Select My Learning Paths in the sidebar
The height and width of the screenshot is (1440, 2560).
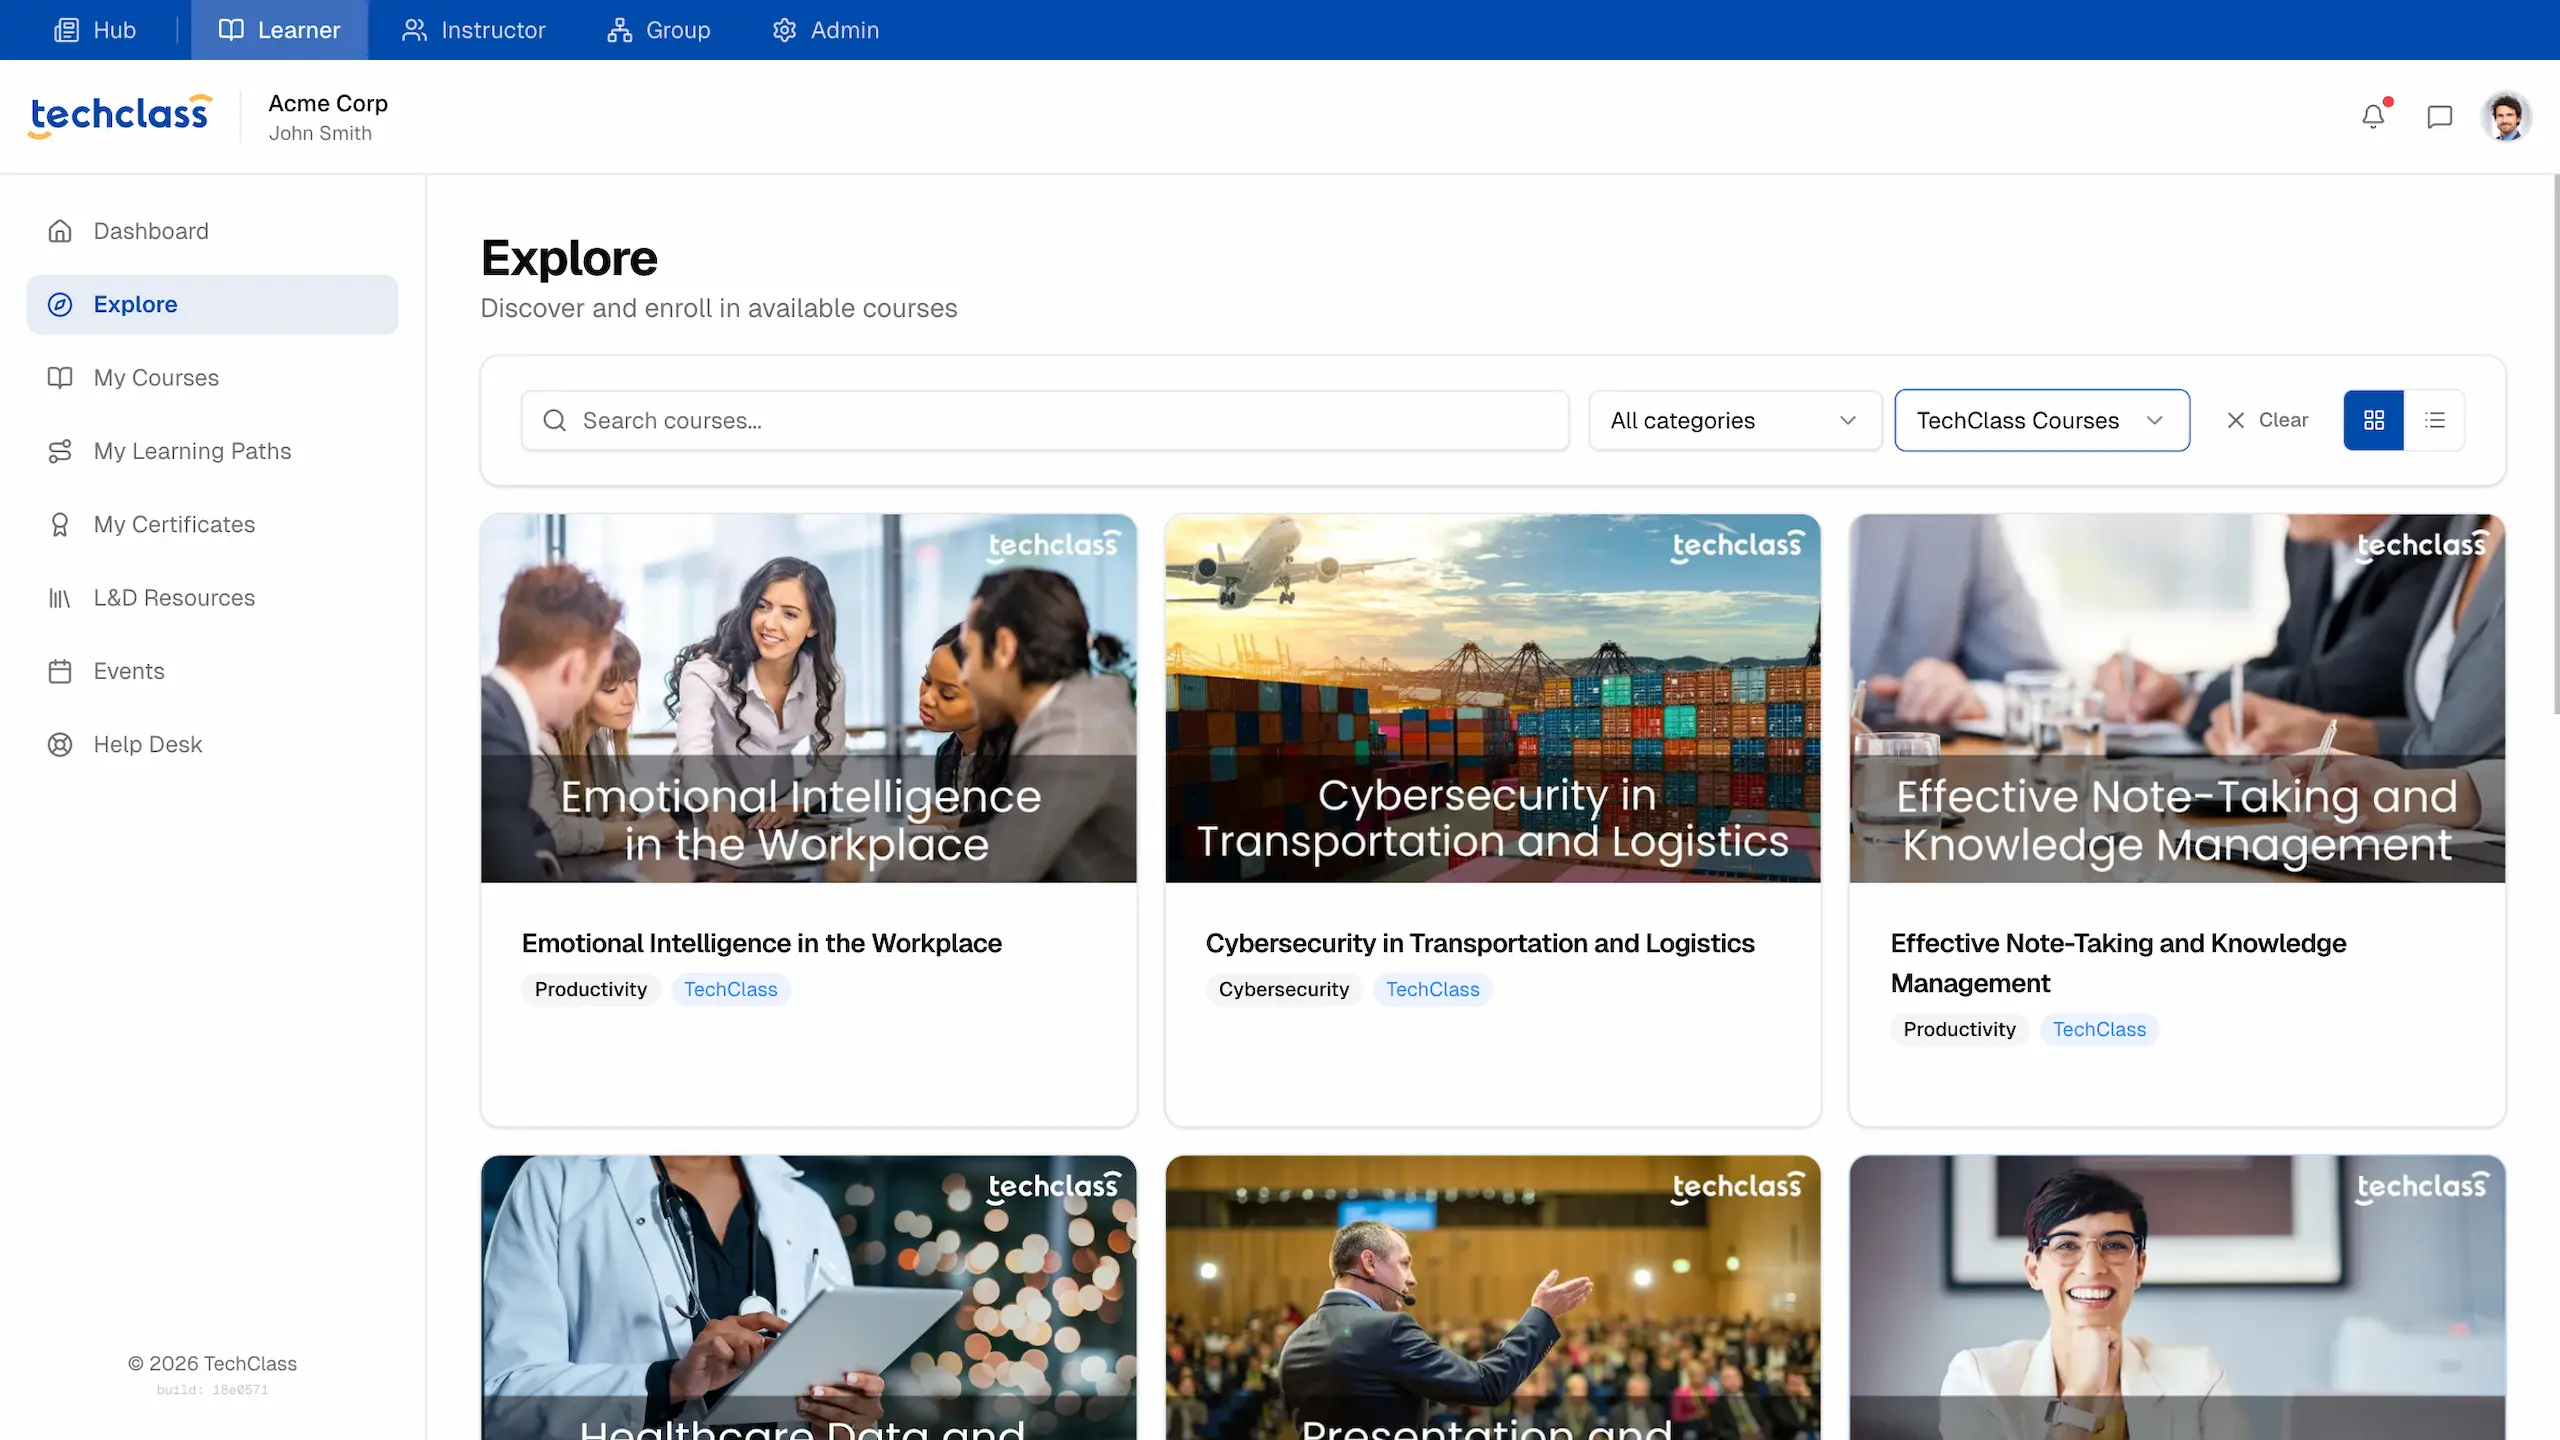192,451
